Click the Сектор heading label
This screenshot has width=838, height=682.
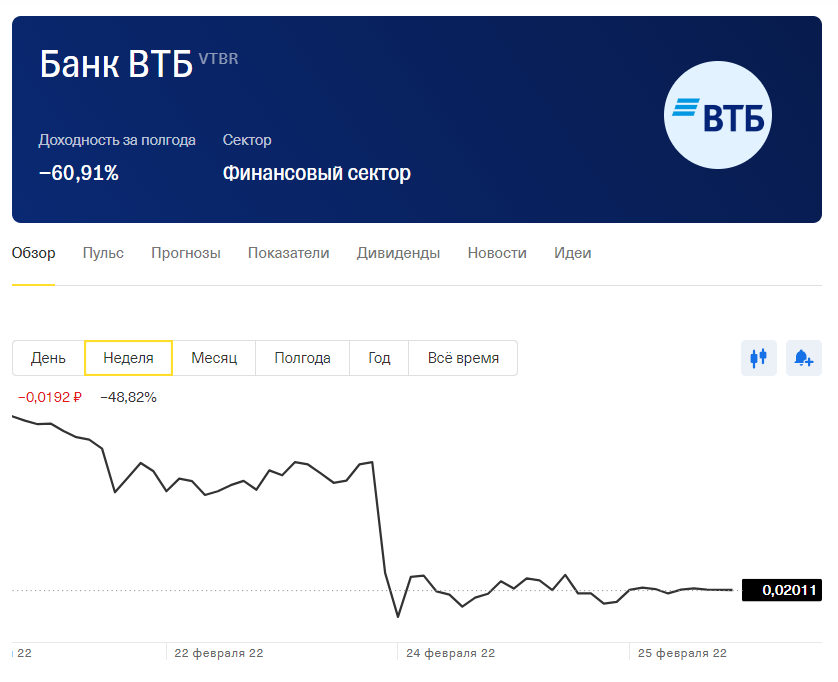[x=247, y=140]
